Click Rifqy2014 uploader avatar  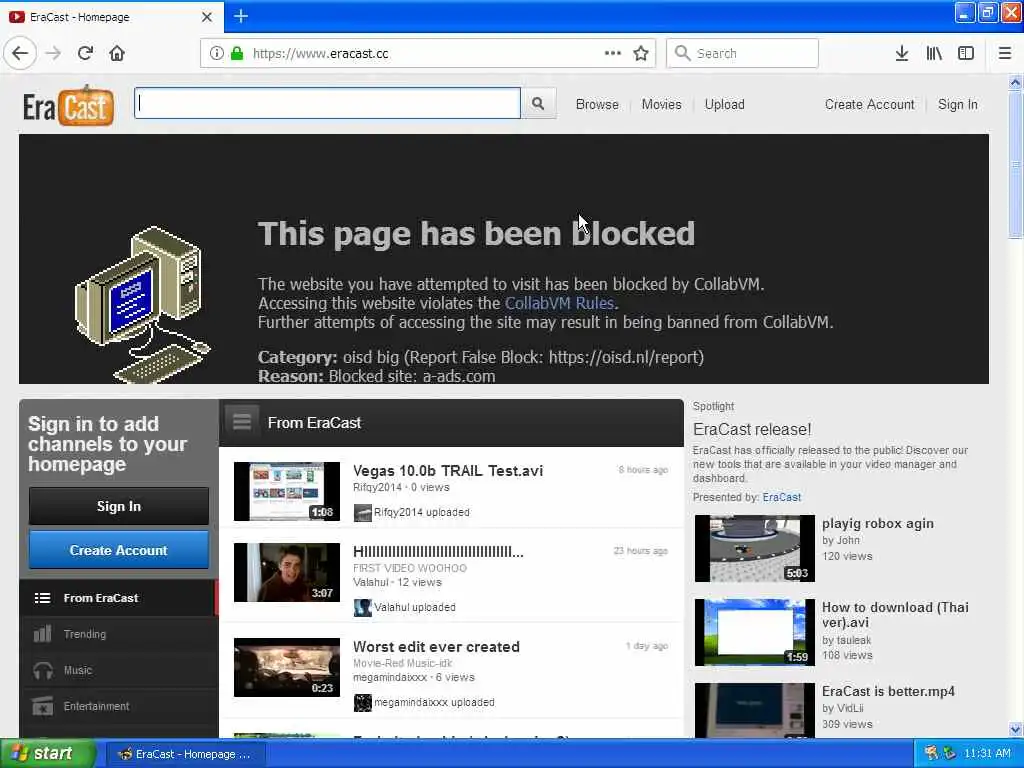tap(362, 513)
